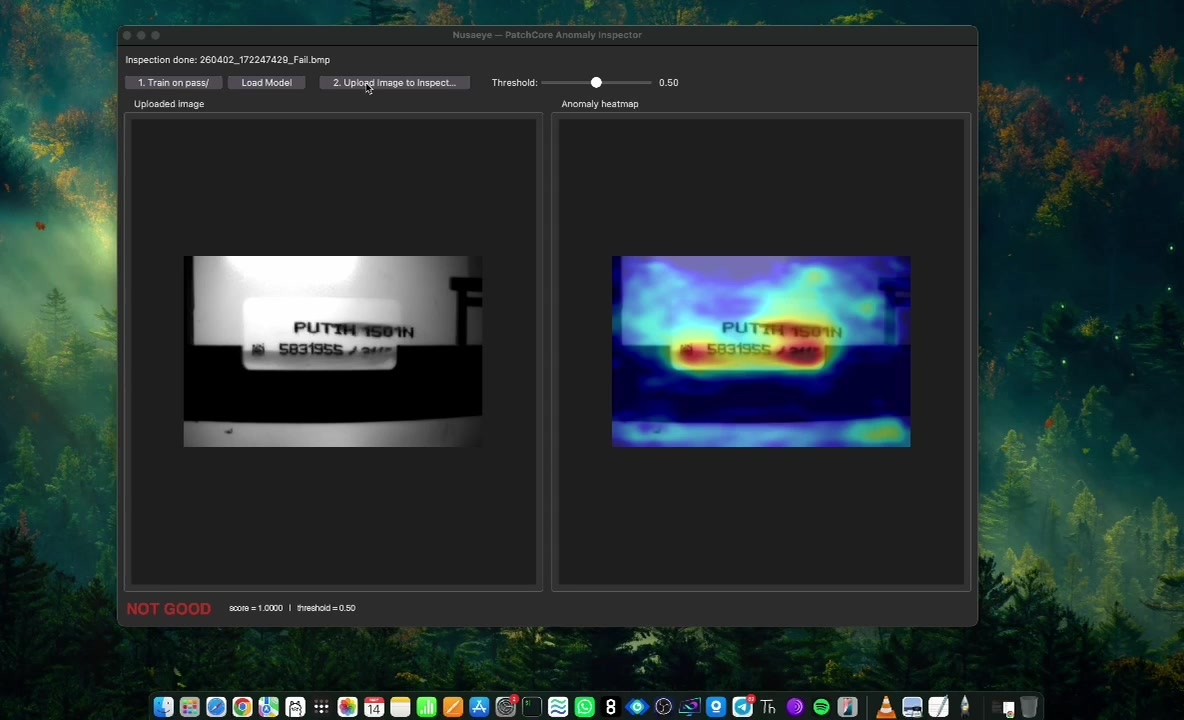This screenshot has height=720, width=1184.
Task: Click the anomaly heatmap image
Action: (761, 351)
